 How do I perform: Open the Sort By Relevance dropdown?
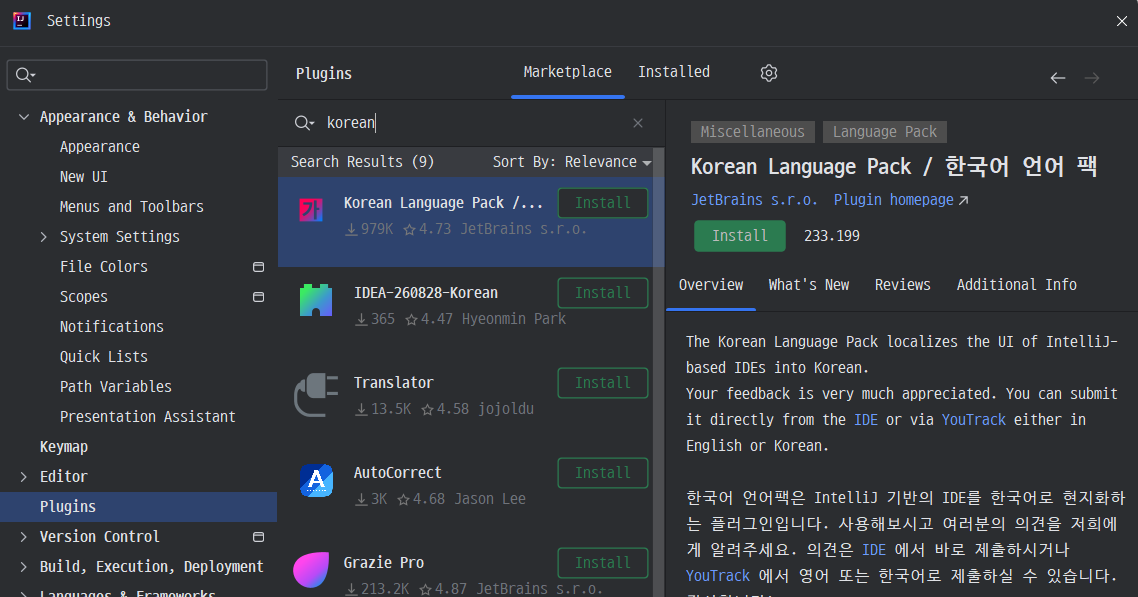pyautogui.click(x=572, y=162)
